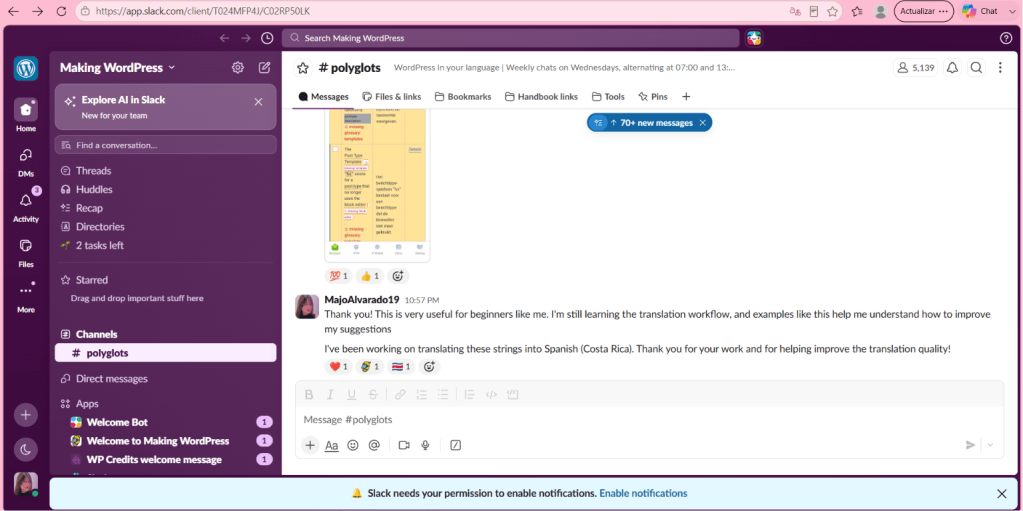
Task: Open emoji picker in composer
Action: tap(353, 445)
